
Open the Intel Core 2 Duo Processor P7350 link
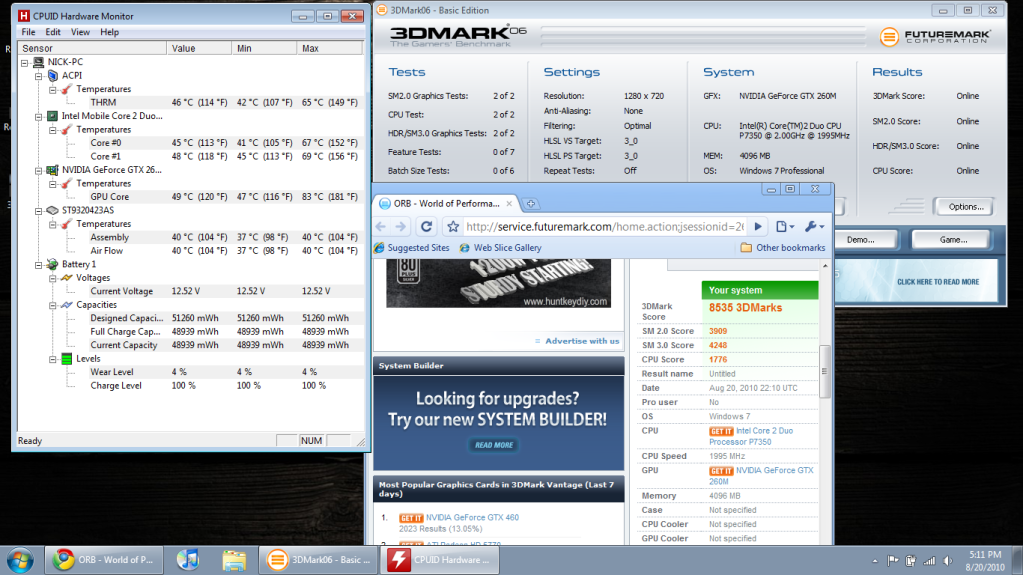[x=751, y=437]
